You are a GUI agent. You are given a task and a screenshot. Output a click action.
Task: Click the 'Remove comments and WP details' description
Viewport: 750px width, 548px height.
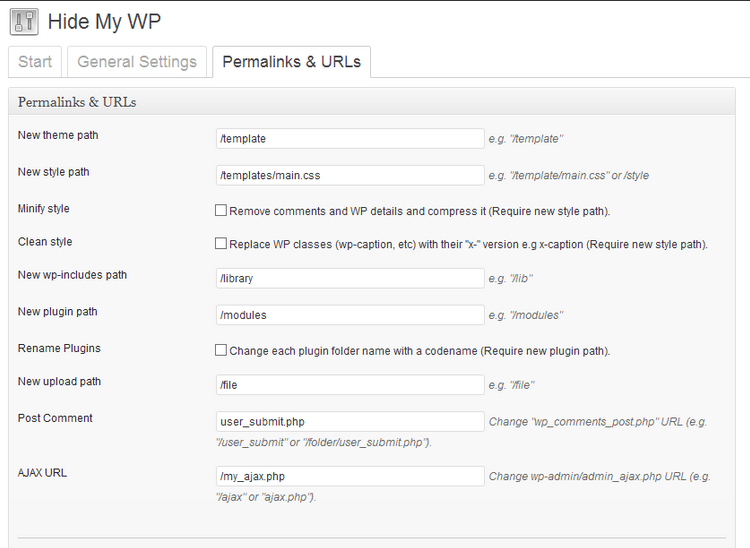click(419, 211)
